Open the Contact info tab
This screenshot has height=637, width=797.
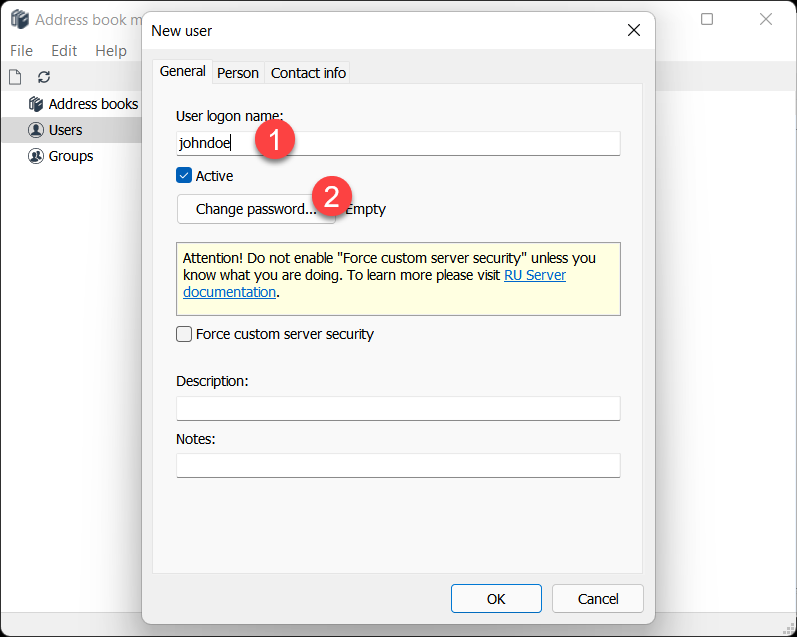308,73
